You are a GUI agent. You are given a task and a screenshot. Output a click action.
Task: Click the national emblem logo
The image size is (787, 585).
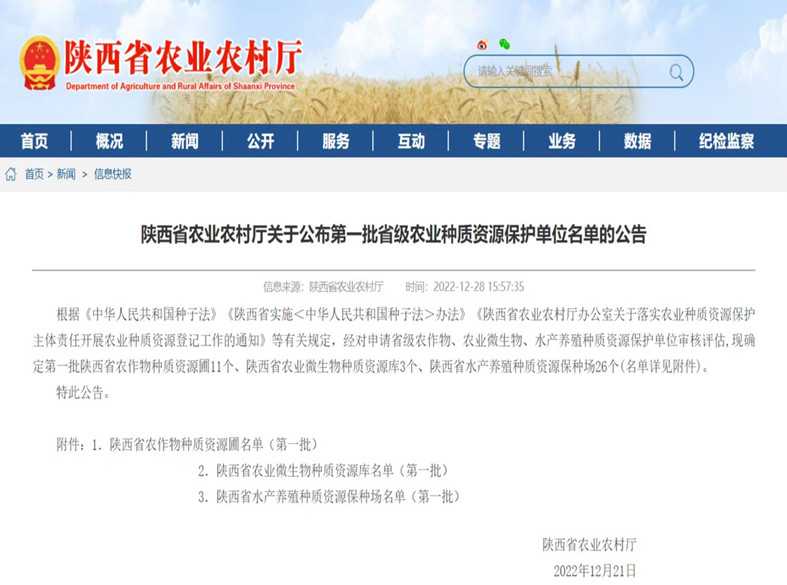(x=39, y=63)
